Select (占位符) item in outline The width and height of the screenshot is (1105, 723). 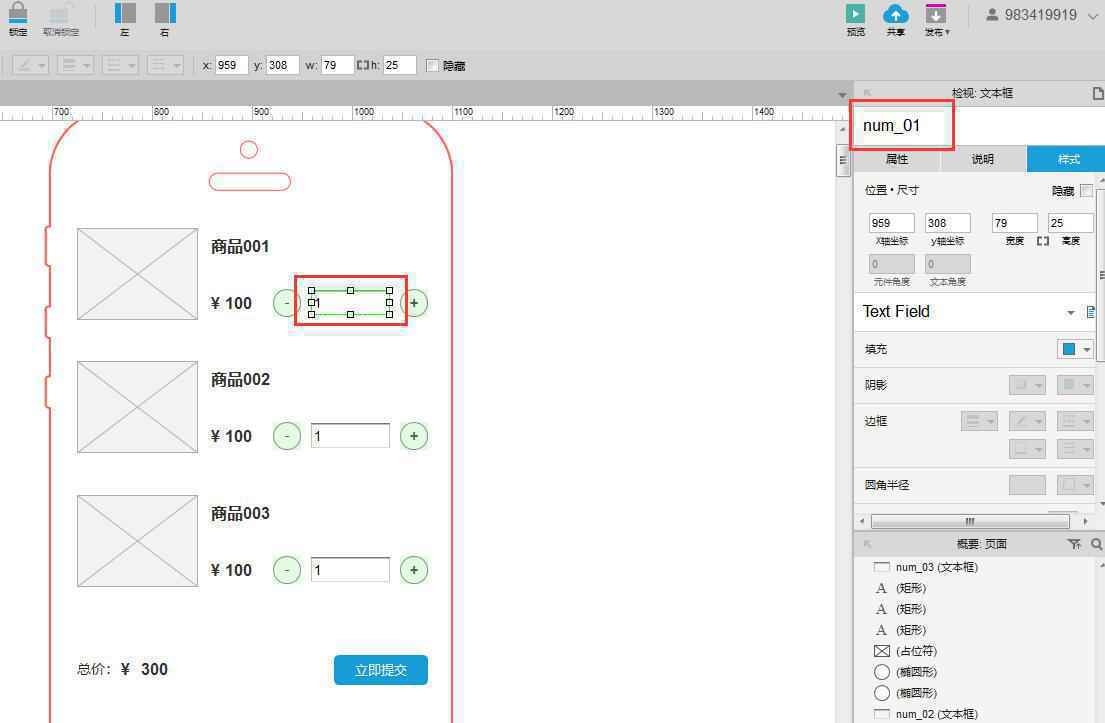(916, 651)
